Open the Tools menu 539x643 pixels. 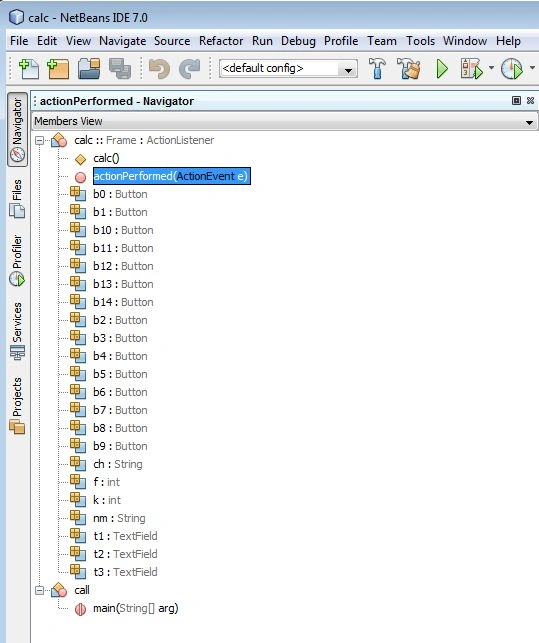(x=420, y=41)
